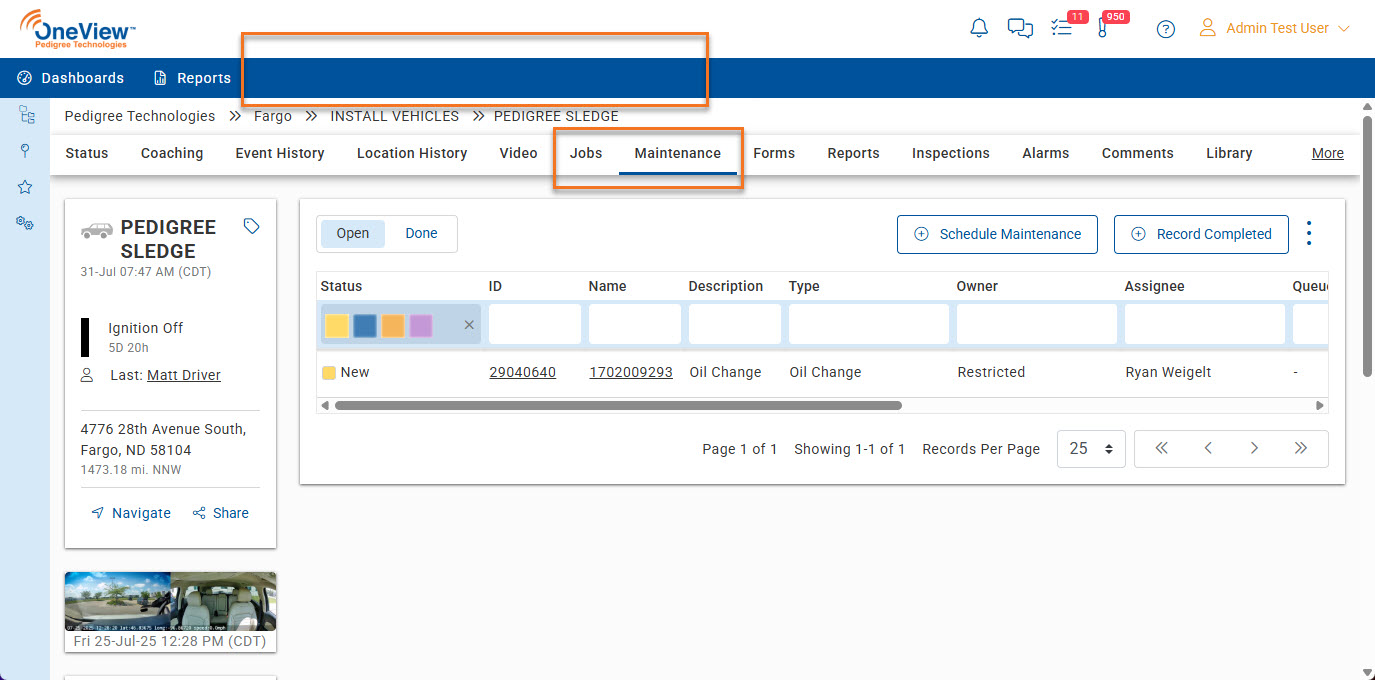
Task: Open the temperature alerts icon with 950 badge
Action: pyautogui.click(x=1102, y=28)
